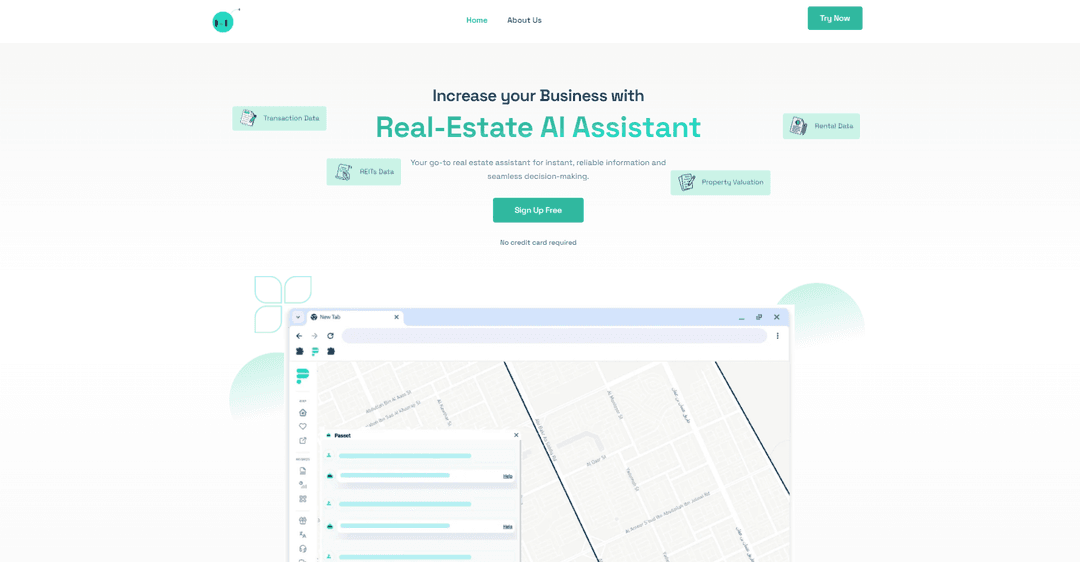Close the New Tab browser tab
1080x562 pixels.
click(x=396, y=318)
